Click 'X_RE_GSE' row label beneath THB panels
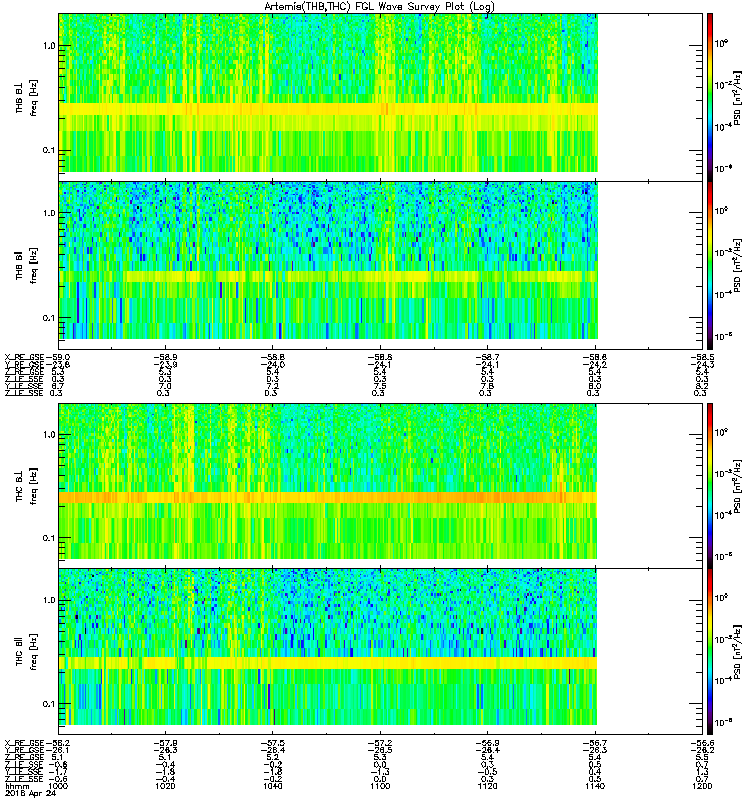The image size is (750, 800). tap(24, 358)
